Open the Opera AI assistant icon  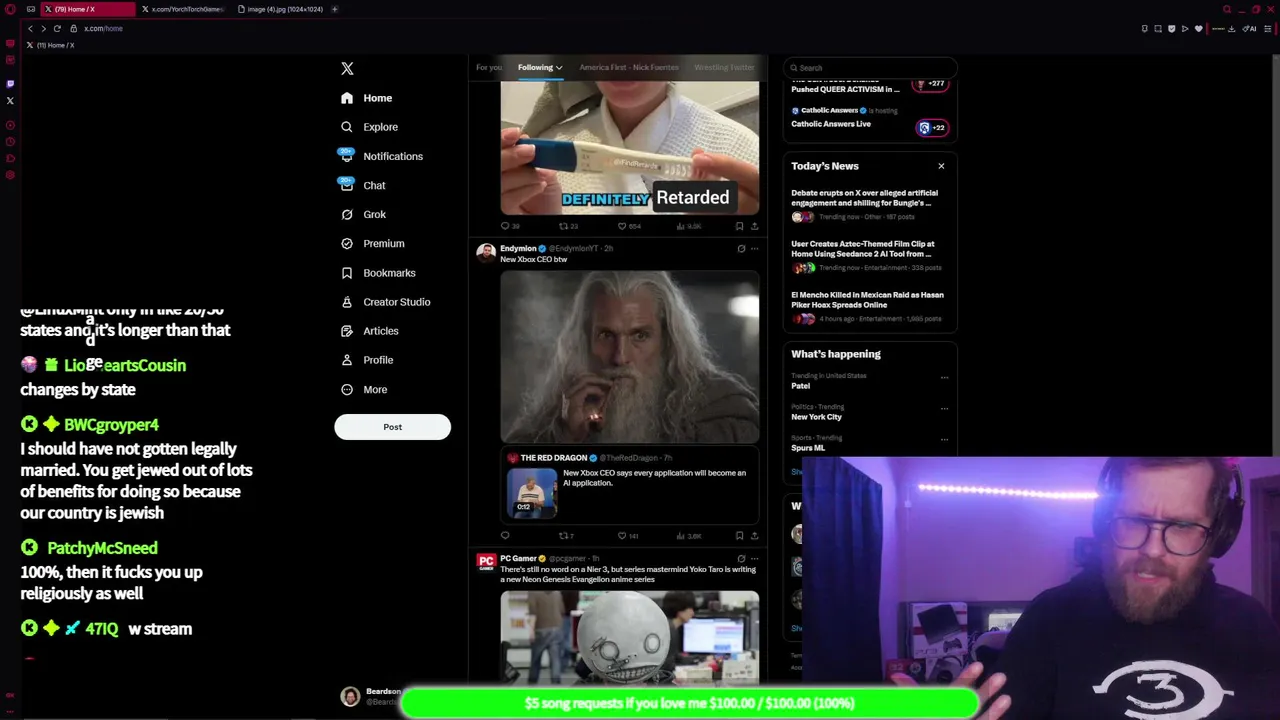[1250, 28]
